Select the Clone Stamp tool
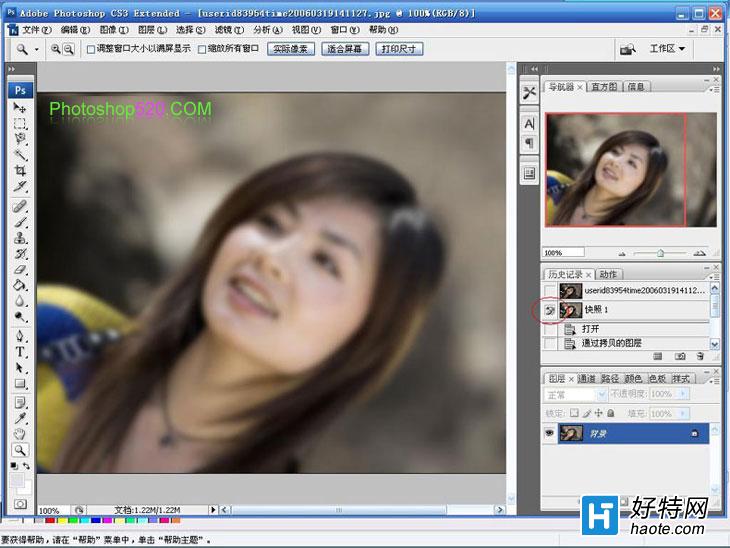 coord(20,237)
